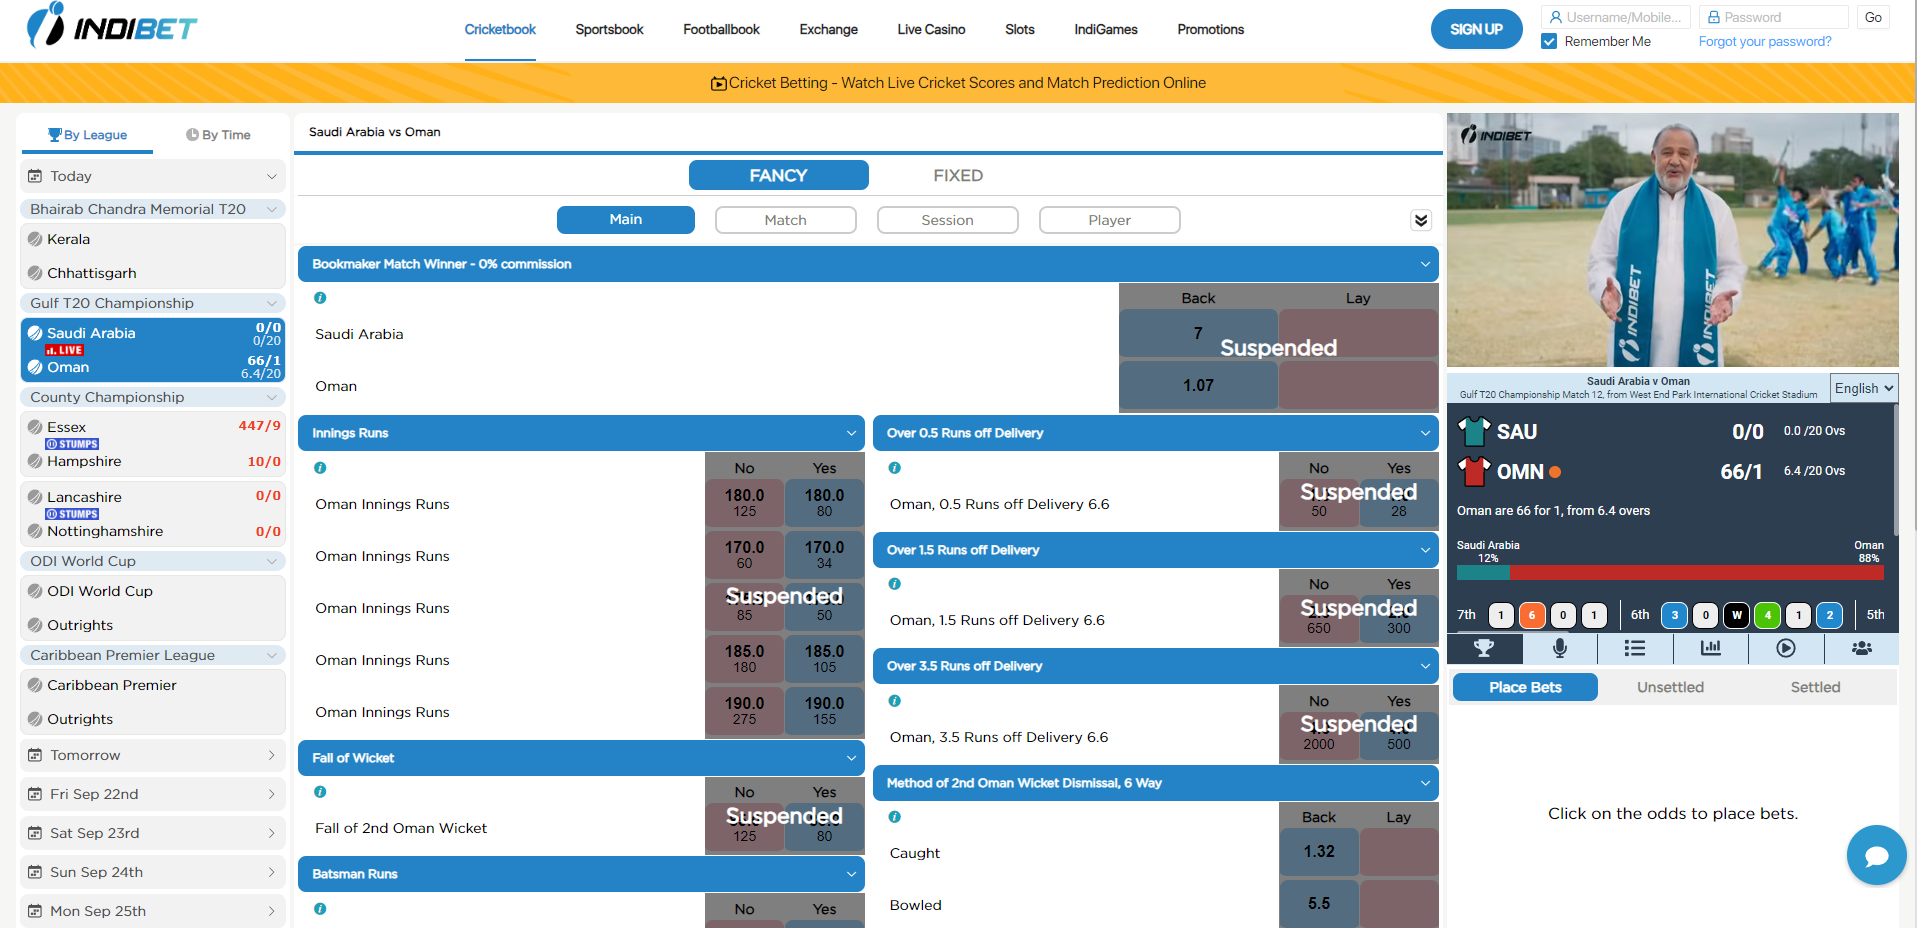Screen dimensions: 1917x928
Task: Collapse the Bookmaker Match Winner panel
Action: click(x=1424, y=264)
